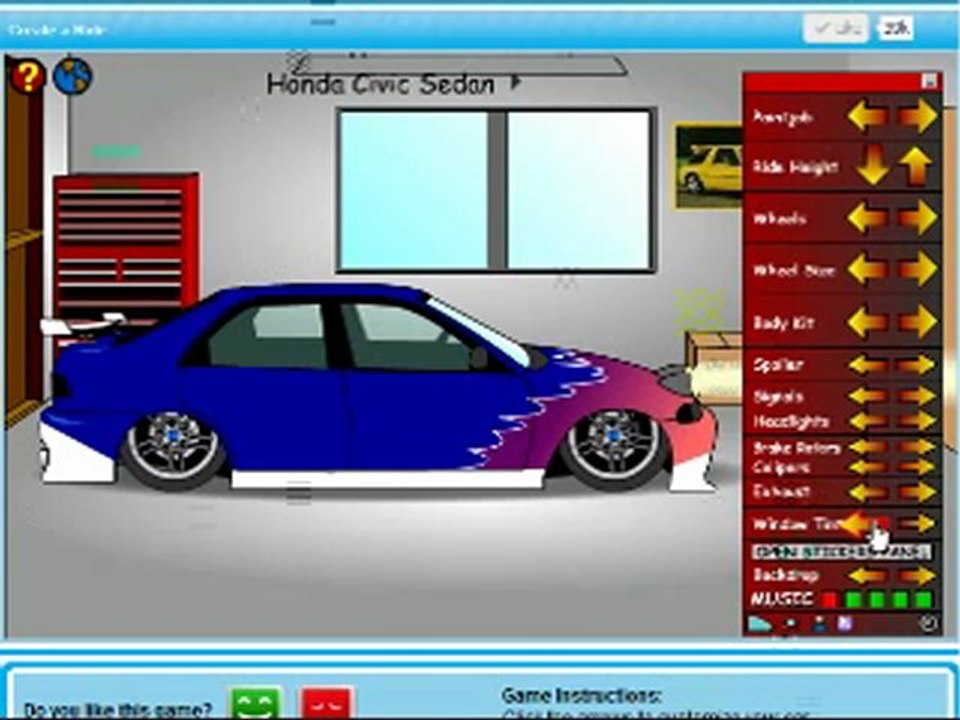Cycle Spoiler backward with left arrow

(868, 365)
